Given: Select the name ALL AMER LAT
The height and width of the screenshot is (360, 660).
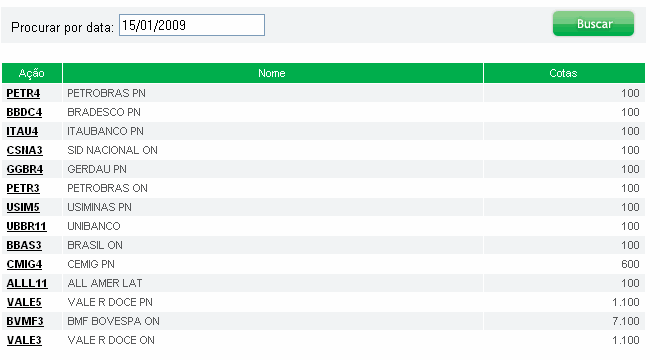Looking at the screenshot, I should coord(105,283).
